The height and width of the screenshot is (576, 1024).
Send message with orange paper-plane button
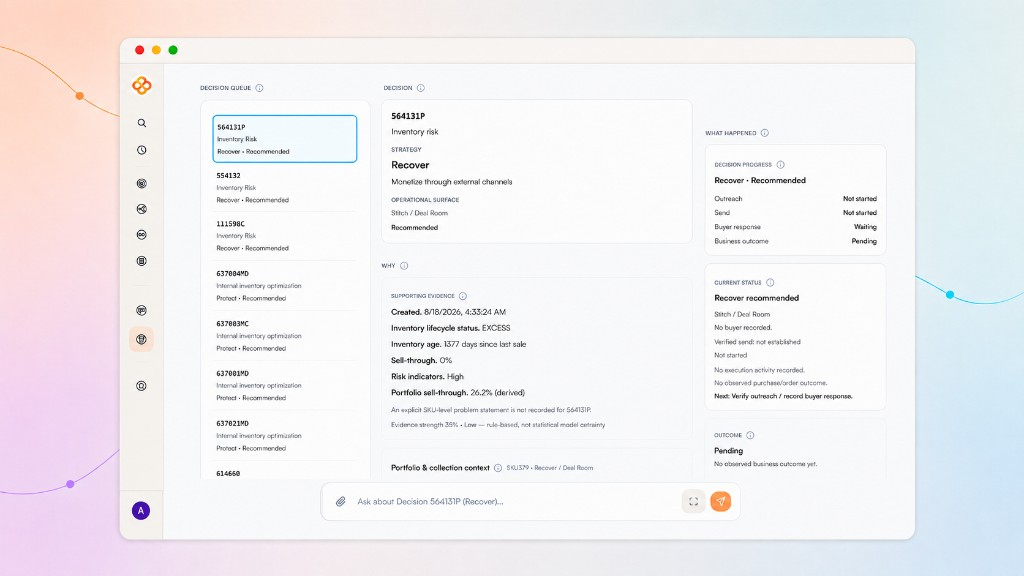tap(721, 502)
